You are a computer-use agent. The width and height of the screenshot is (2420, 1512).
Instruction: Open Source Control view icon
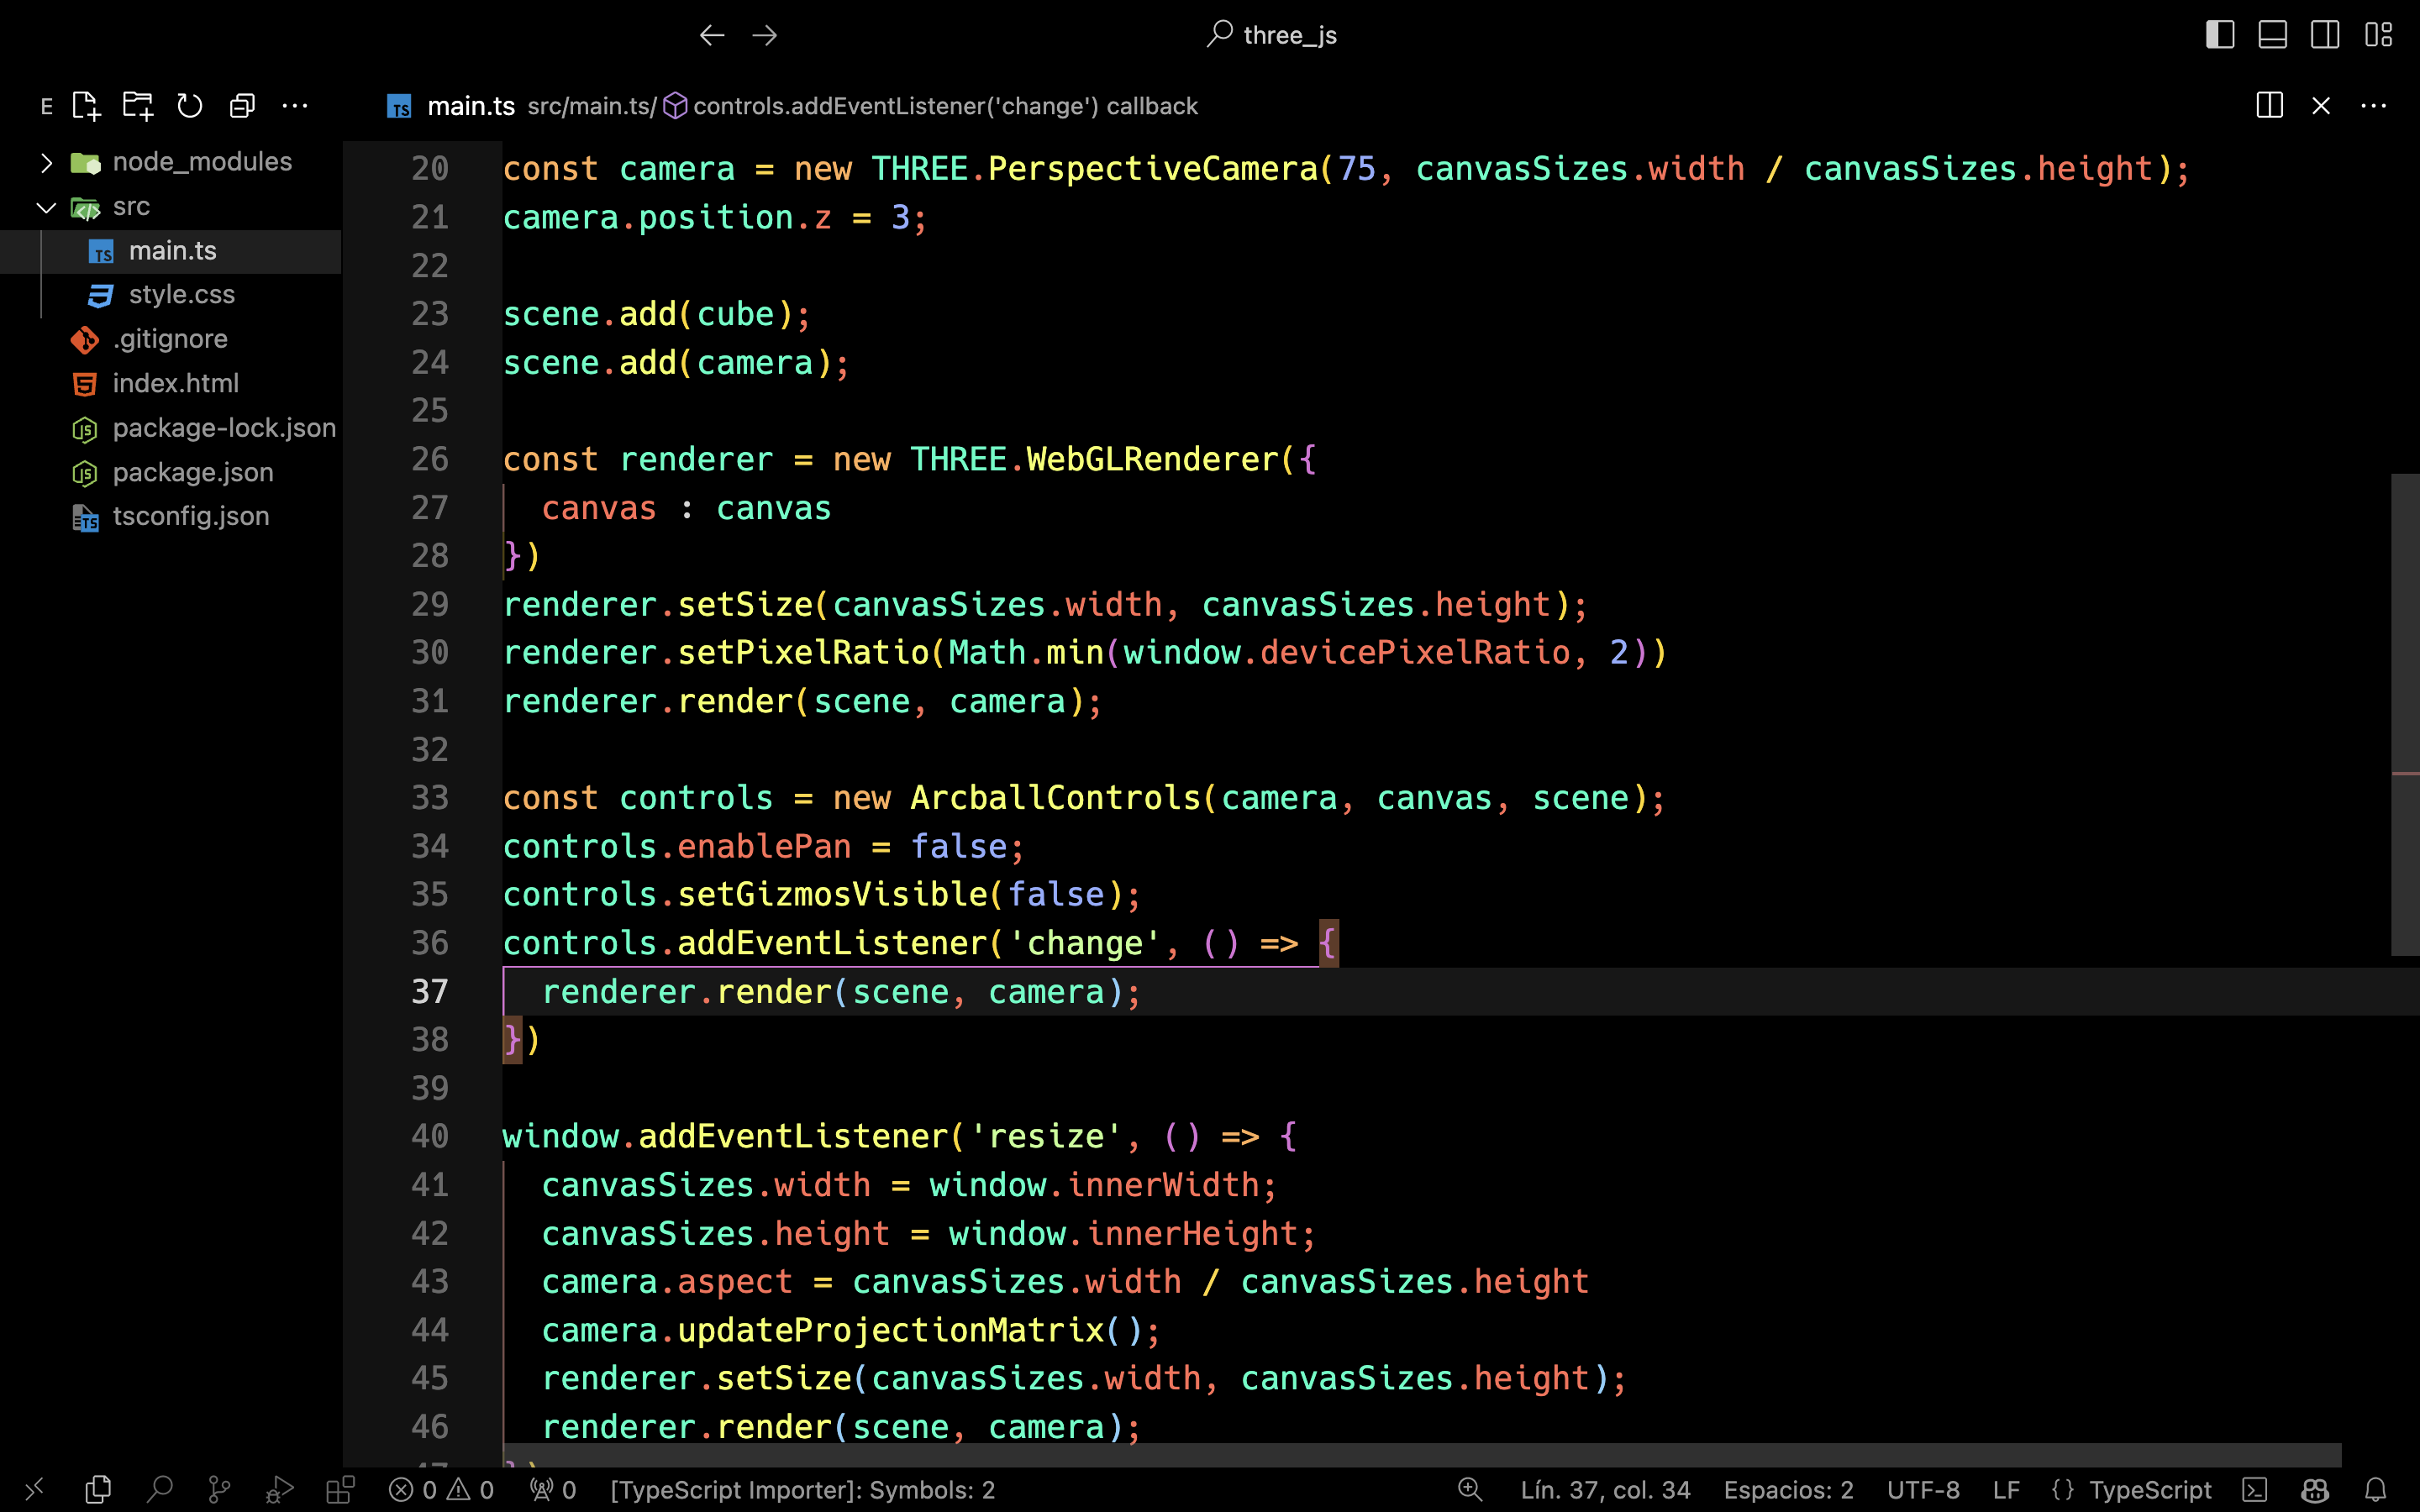click(x=219, y=1490)
